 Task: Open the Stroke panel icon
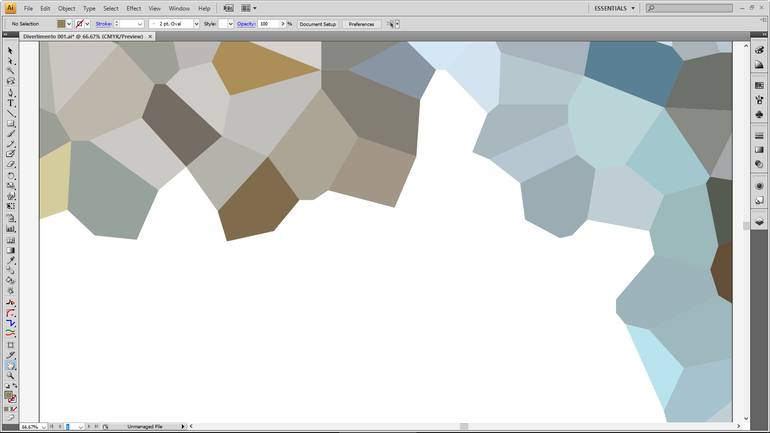coord(759,136)
